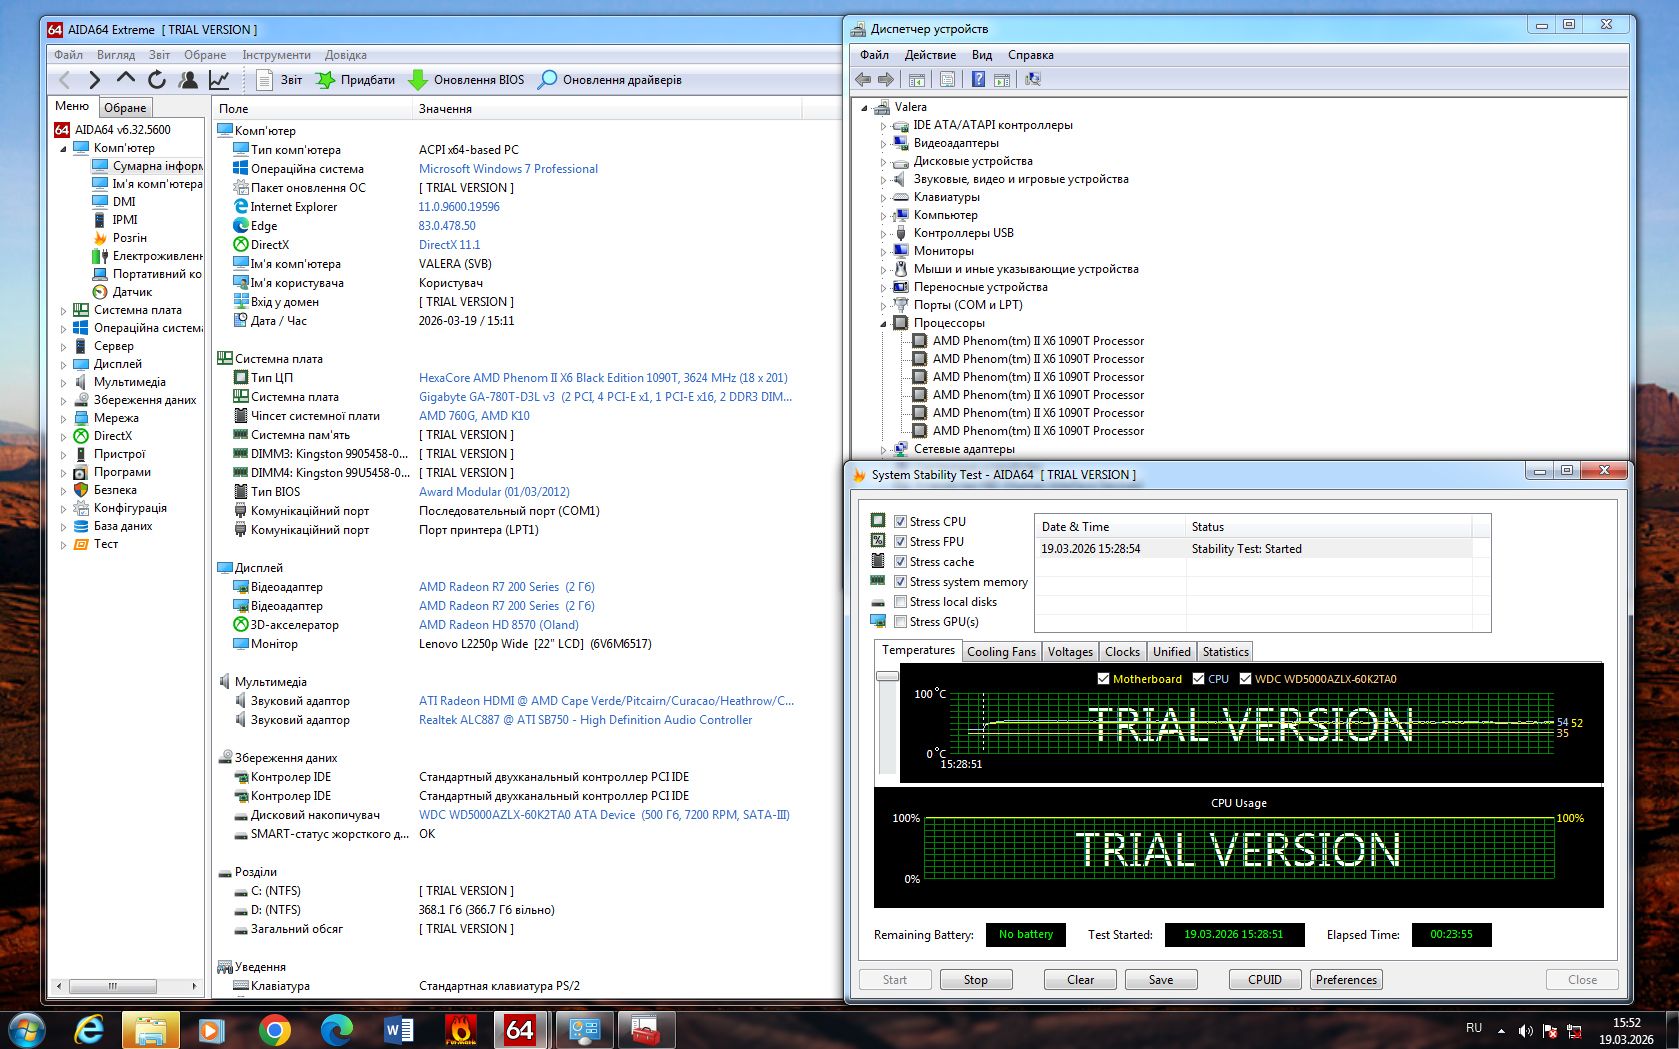
Task: Open the AIDA64 user manage icon
Action: pos(188,80)
